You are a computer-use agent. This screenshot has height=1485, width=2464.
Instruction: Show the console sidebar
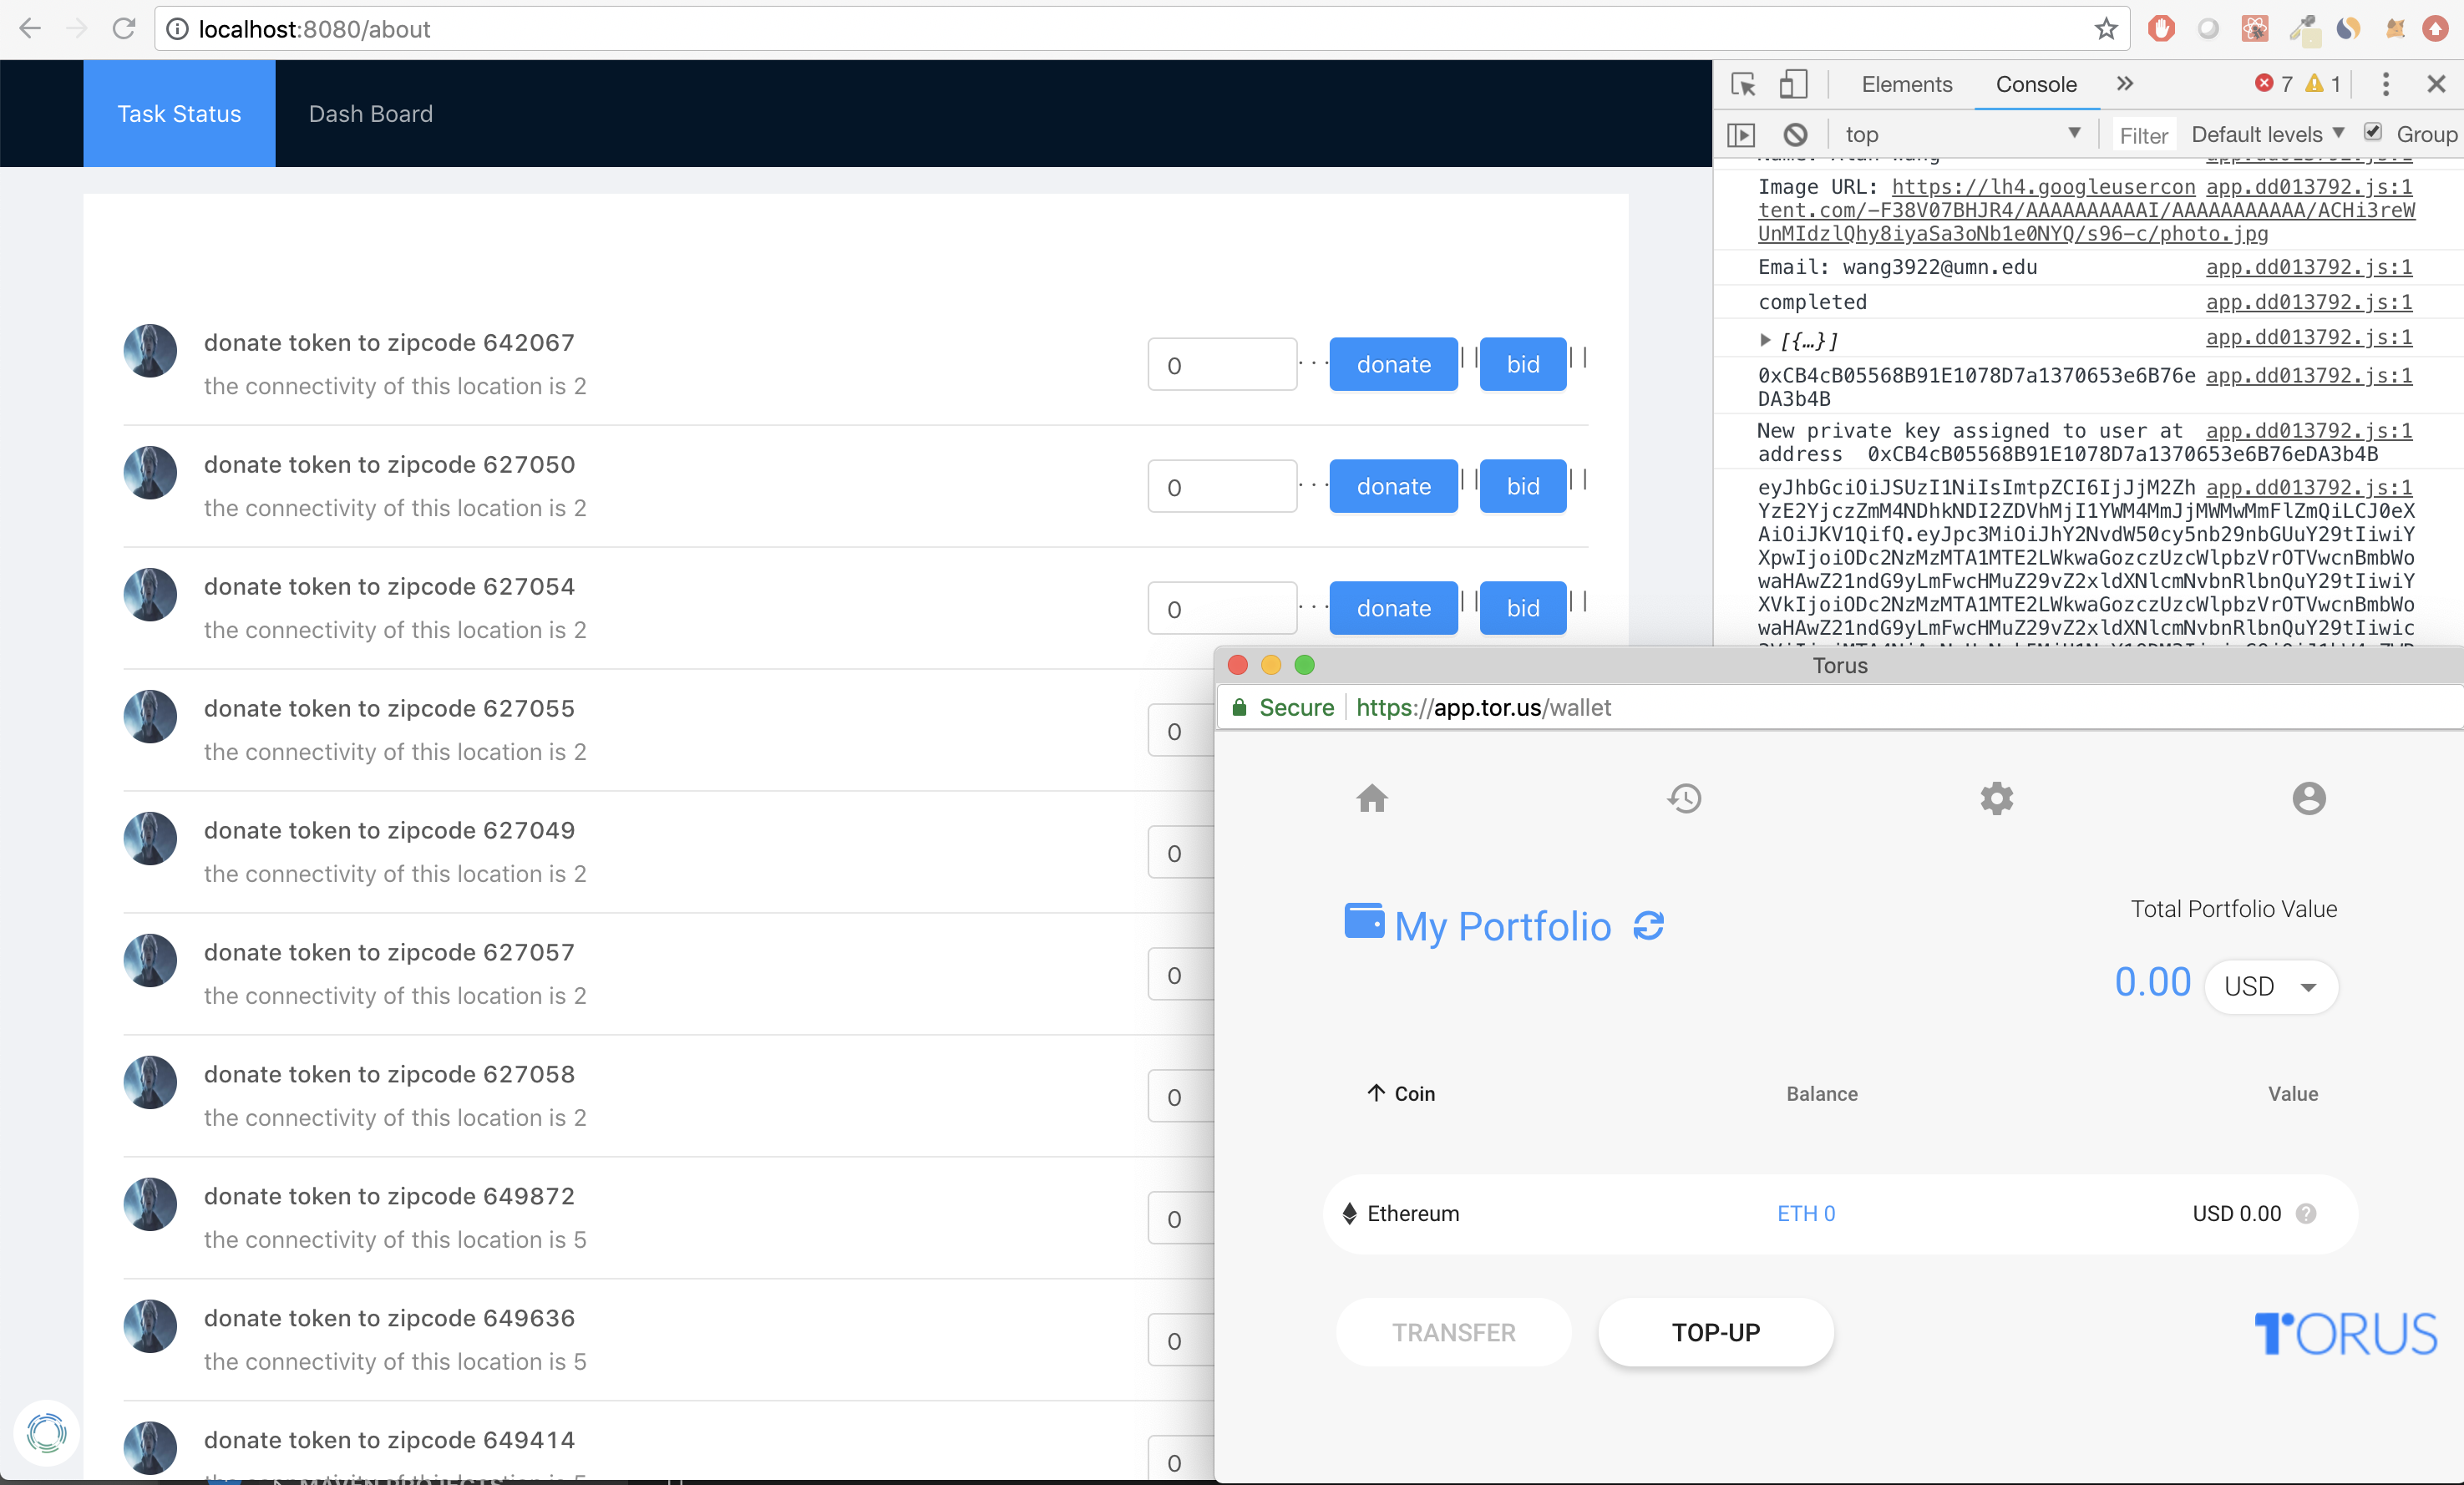click(1741, 134)
